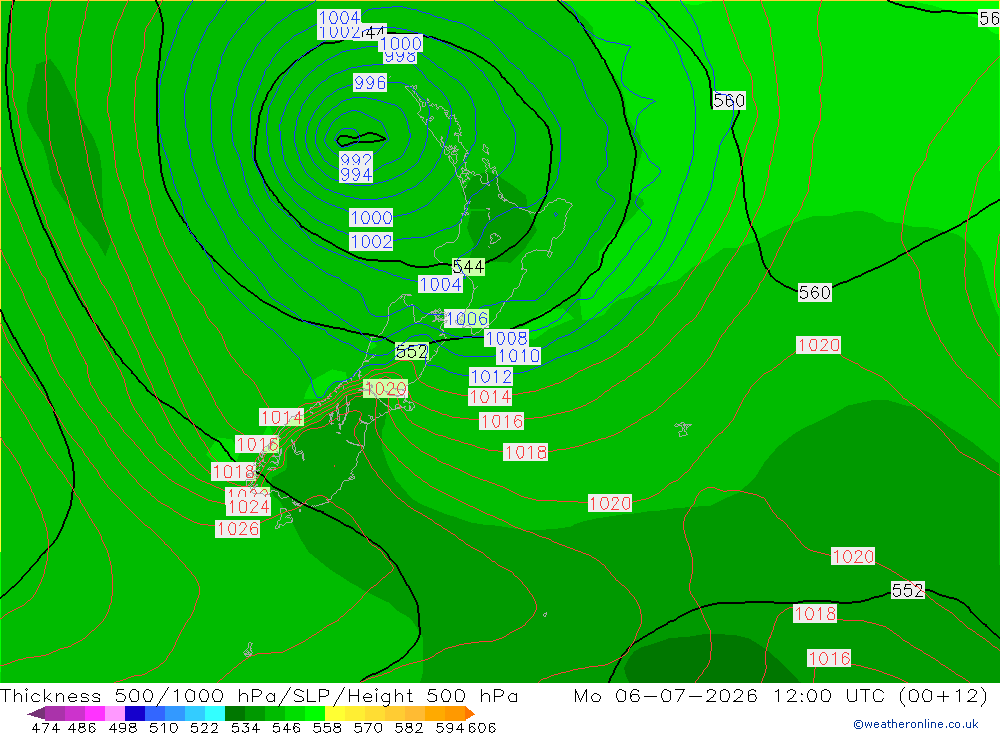Image resolution: width=1000 pixels, height=733 pixels.
Task: Click the dark green legend swatch above 534
Action: pos(235,713)
